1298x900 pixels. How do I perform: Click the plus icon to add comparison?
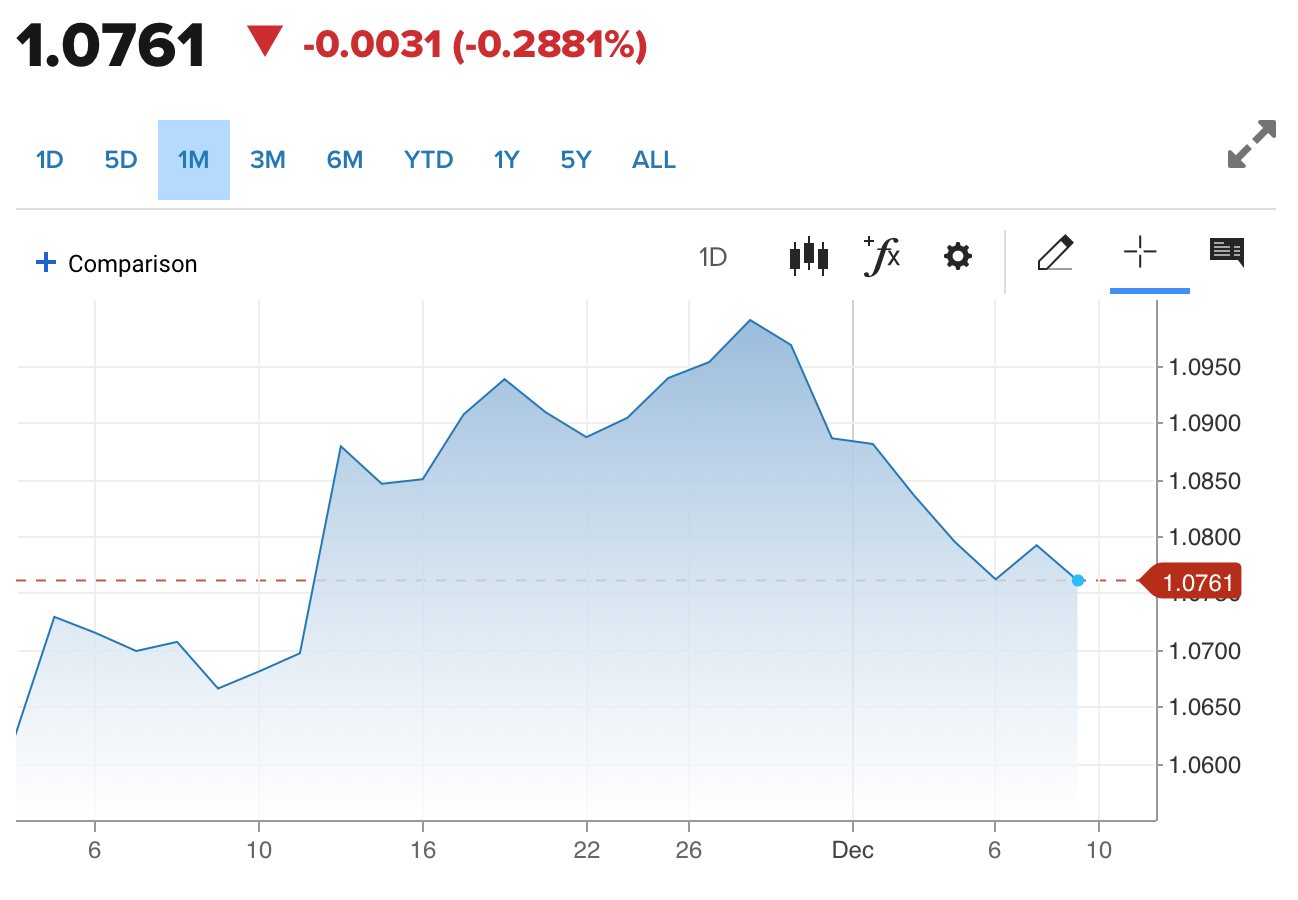pos(45,263)
